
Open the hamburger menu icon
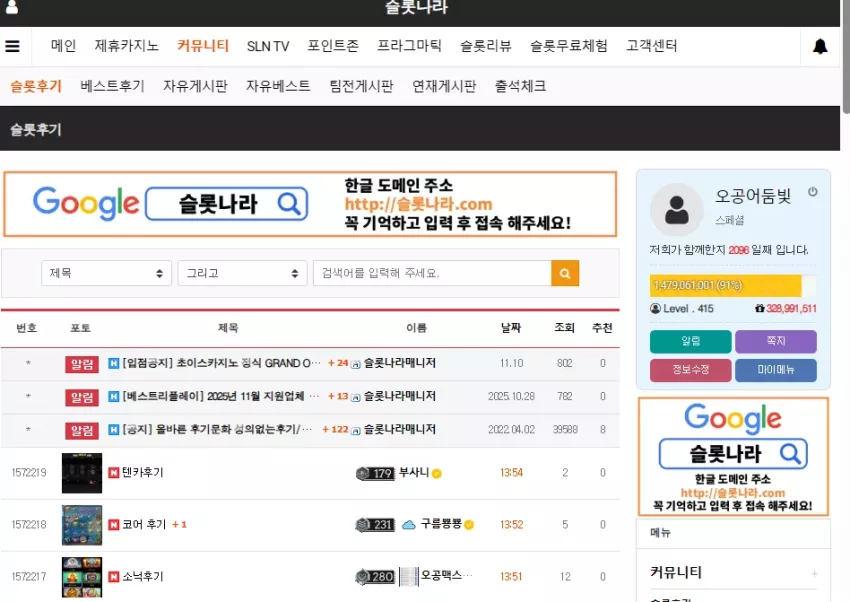click(12, 46)
